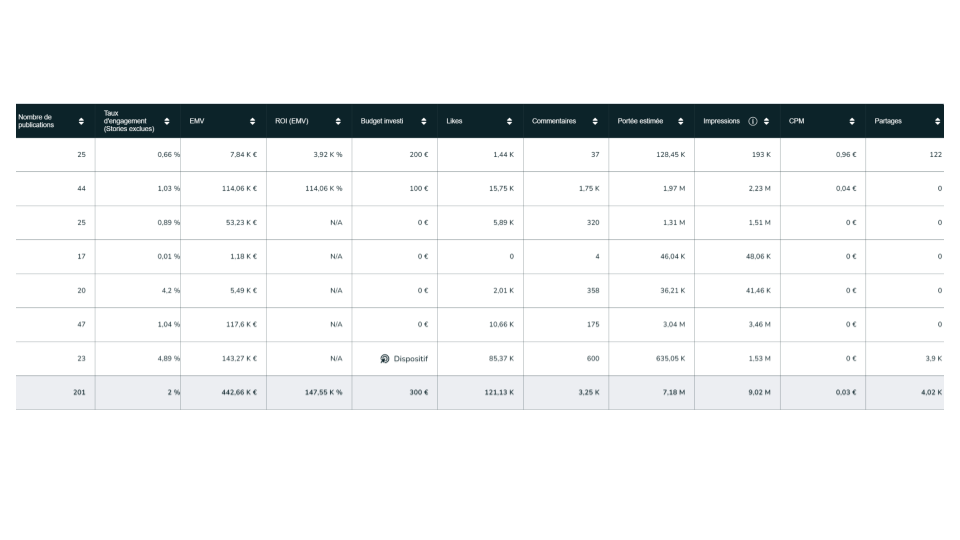Sort by CPM column arrows
The image size is (960, 540).
852,121
